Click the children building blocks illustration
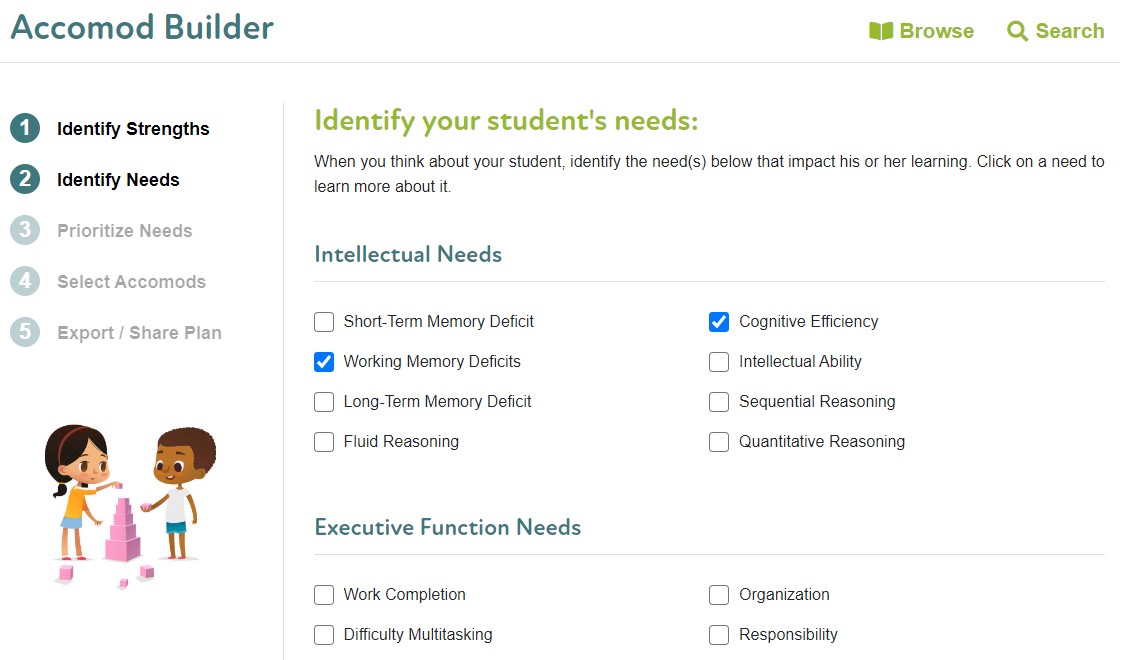This screenshot has height=660, width=1130. click(129, 505)
